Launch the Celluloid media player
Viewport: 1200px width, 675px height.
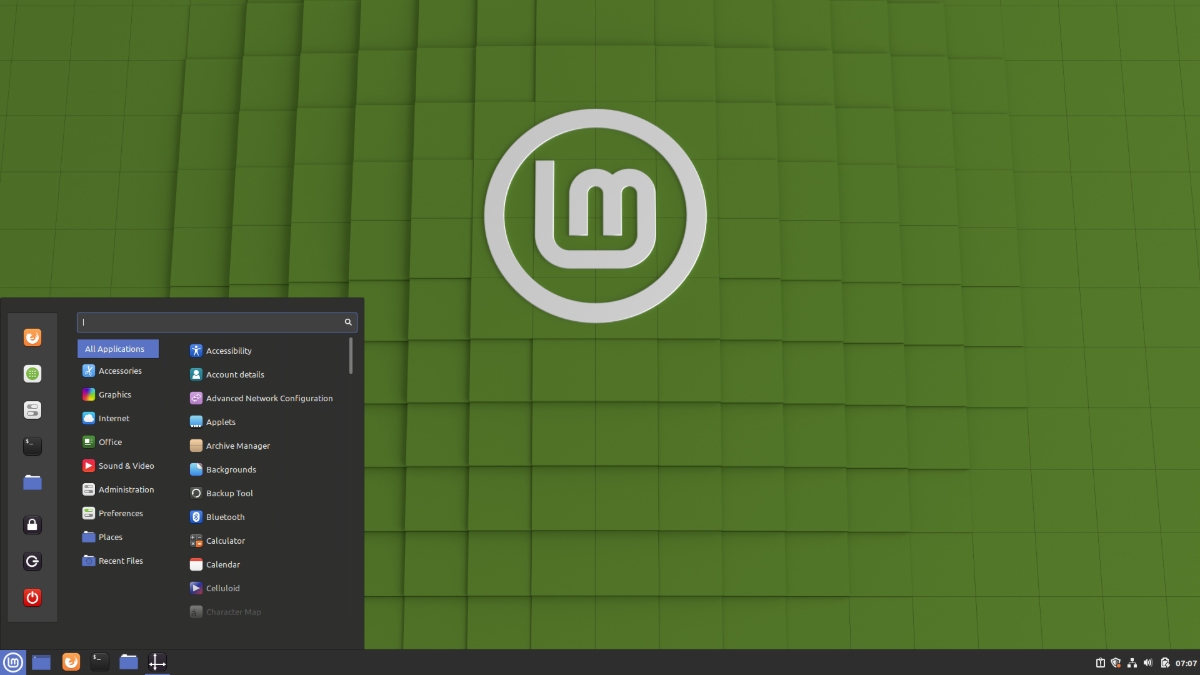pyautogui.click(x=221, y=588)
